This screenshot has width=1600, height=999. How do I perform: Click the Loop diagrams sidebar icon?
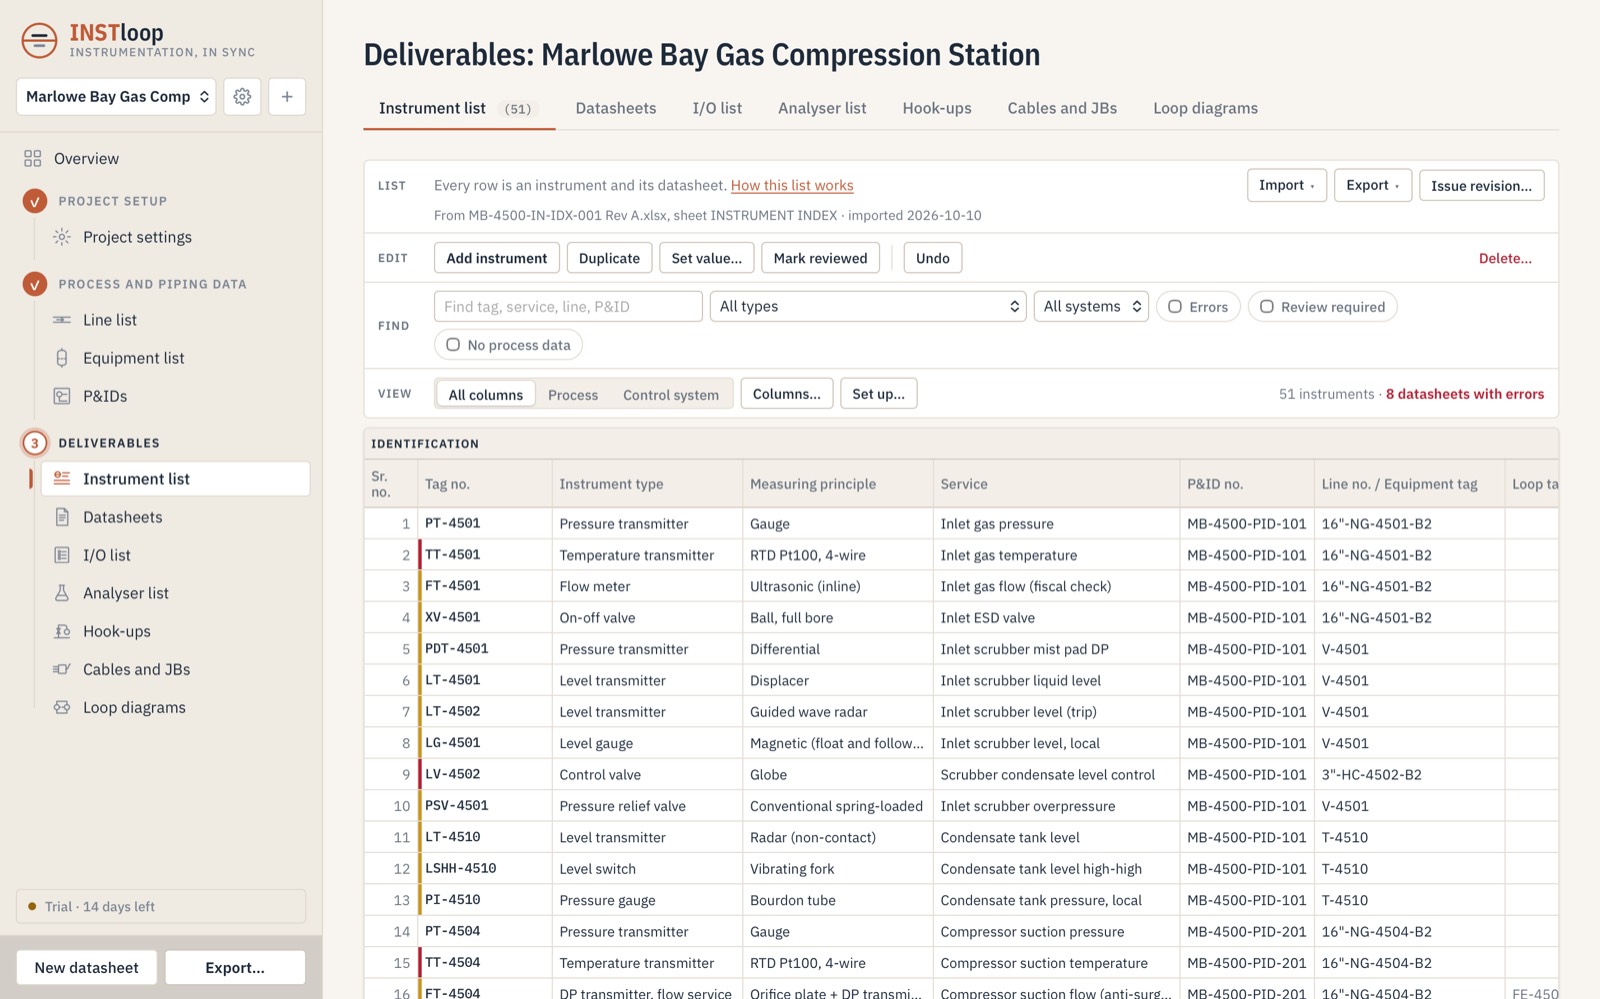point(62,707)
